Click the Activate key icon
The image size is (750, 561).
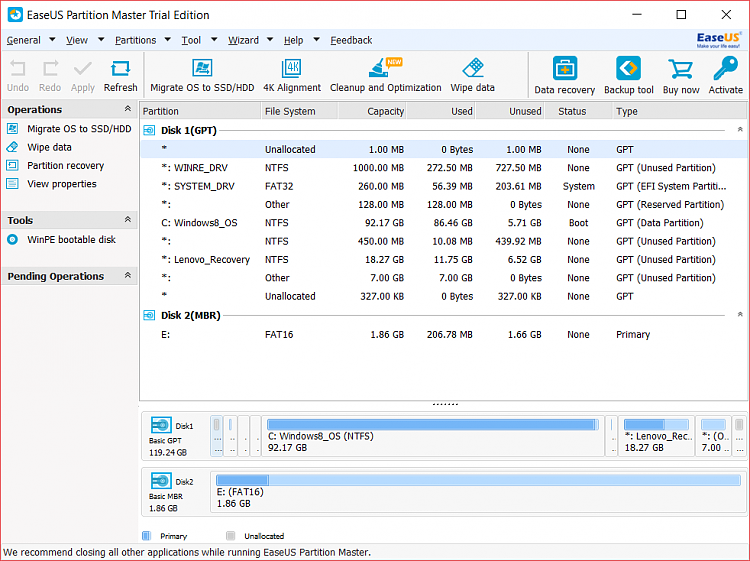coord(726,68)
